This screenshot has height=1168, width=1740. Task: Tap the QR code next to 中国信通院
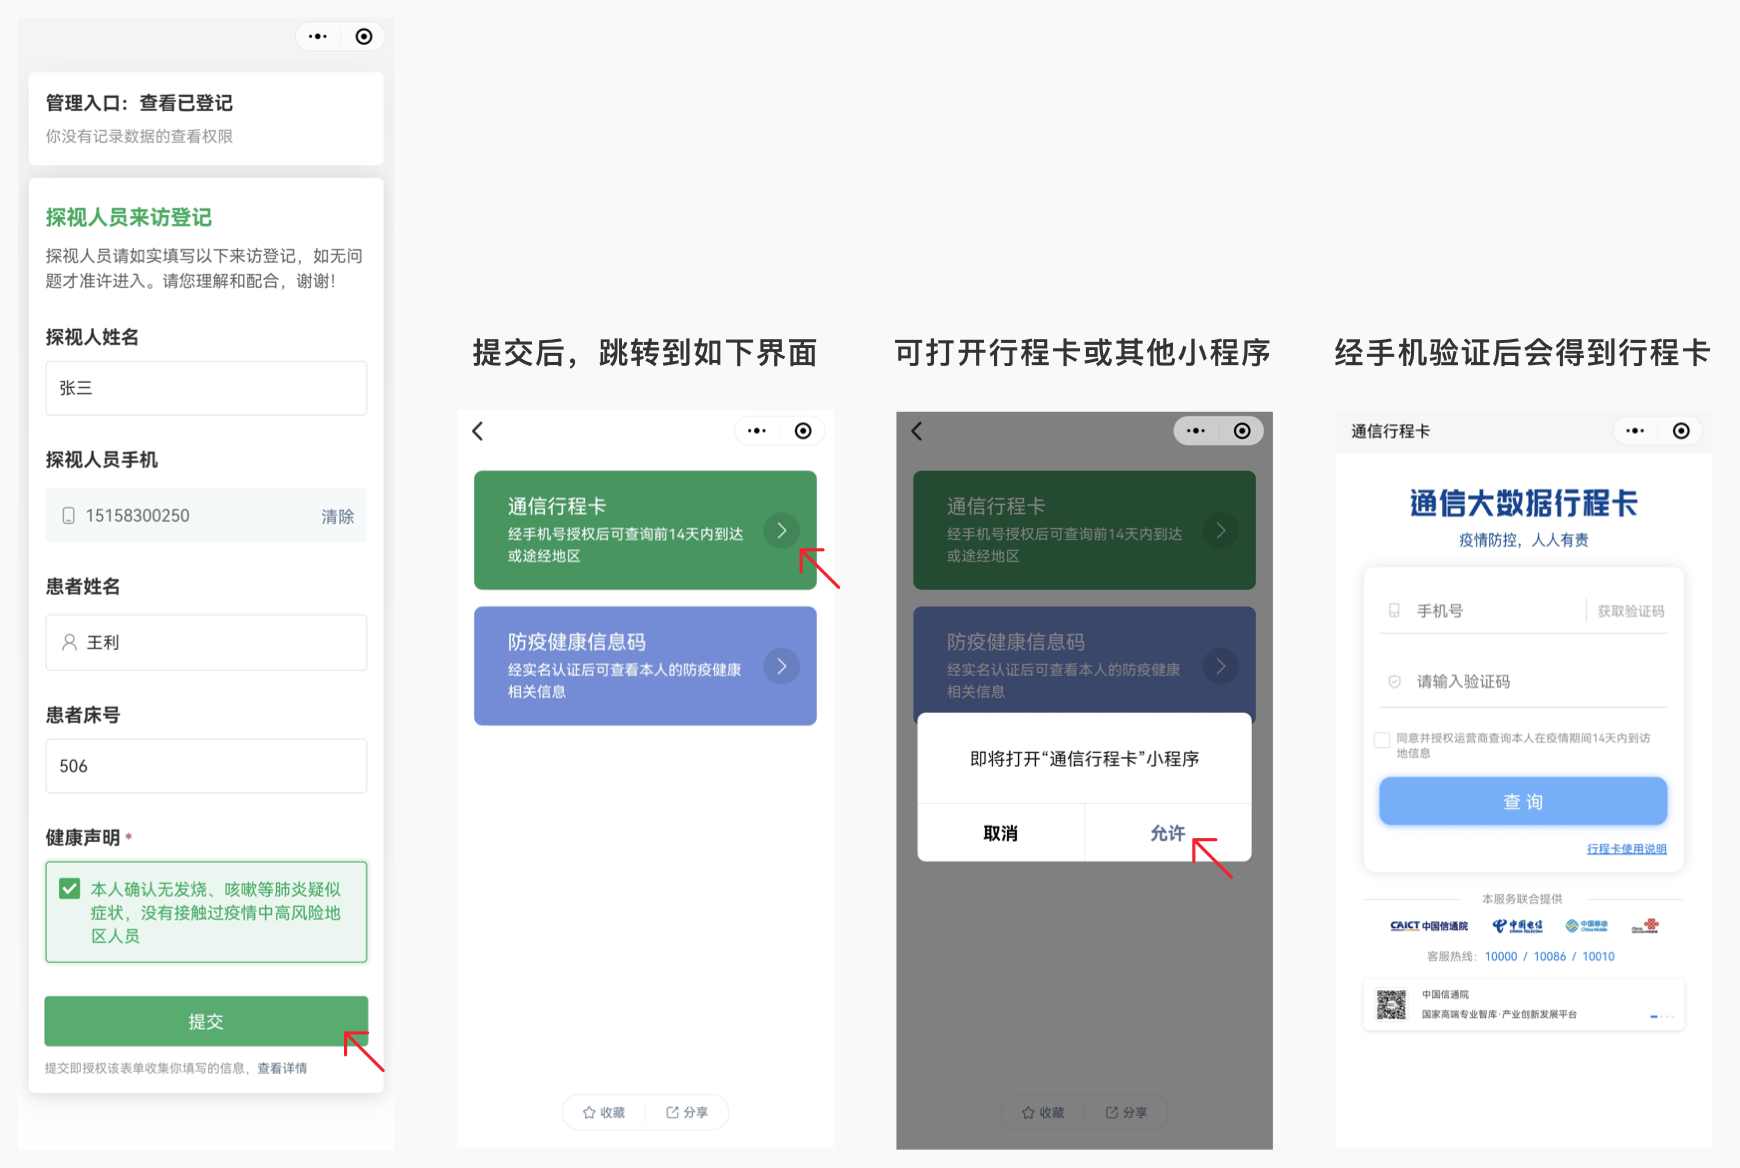tap(1391, 1004)
